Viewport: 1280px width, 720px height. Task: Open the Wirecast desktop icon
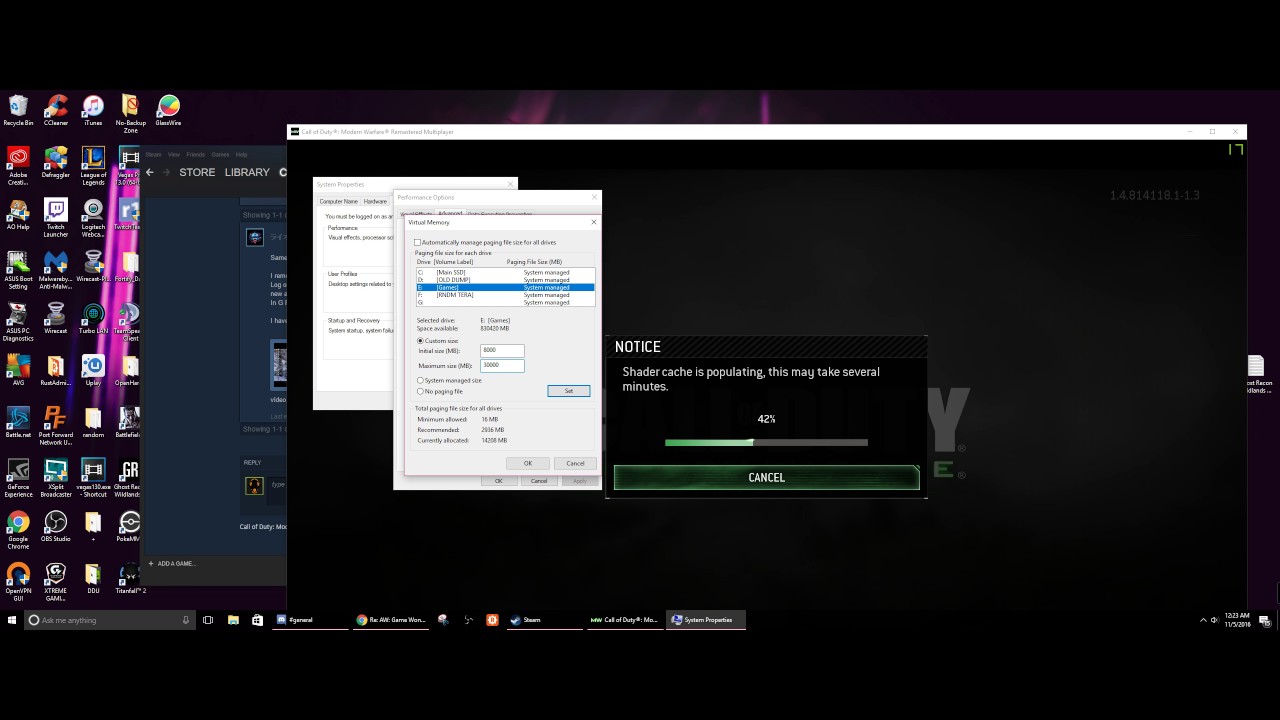[x=56, y=319]
